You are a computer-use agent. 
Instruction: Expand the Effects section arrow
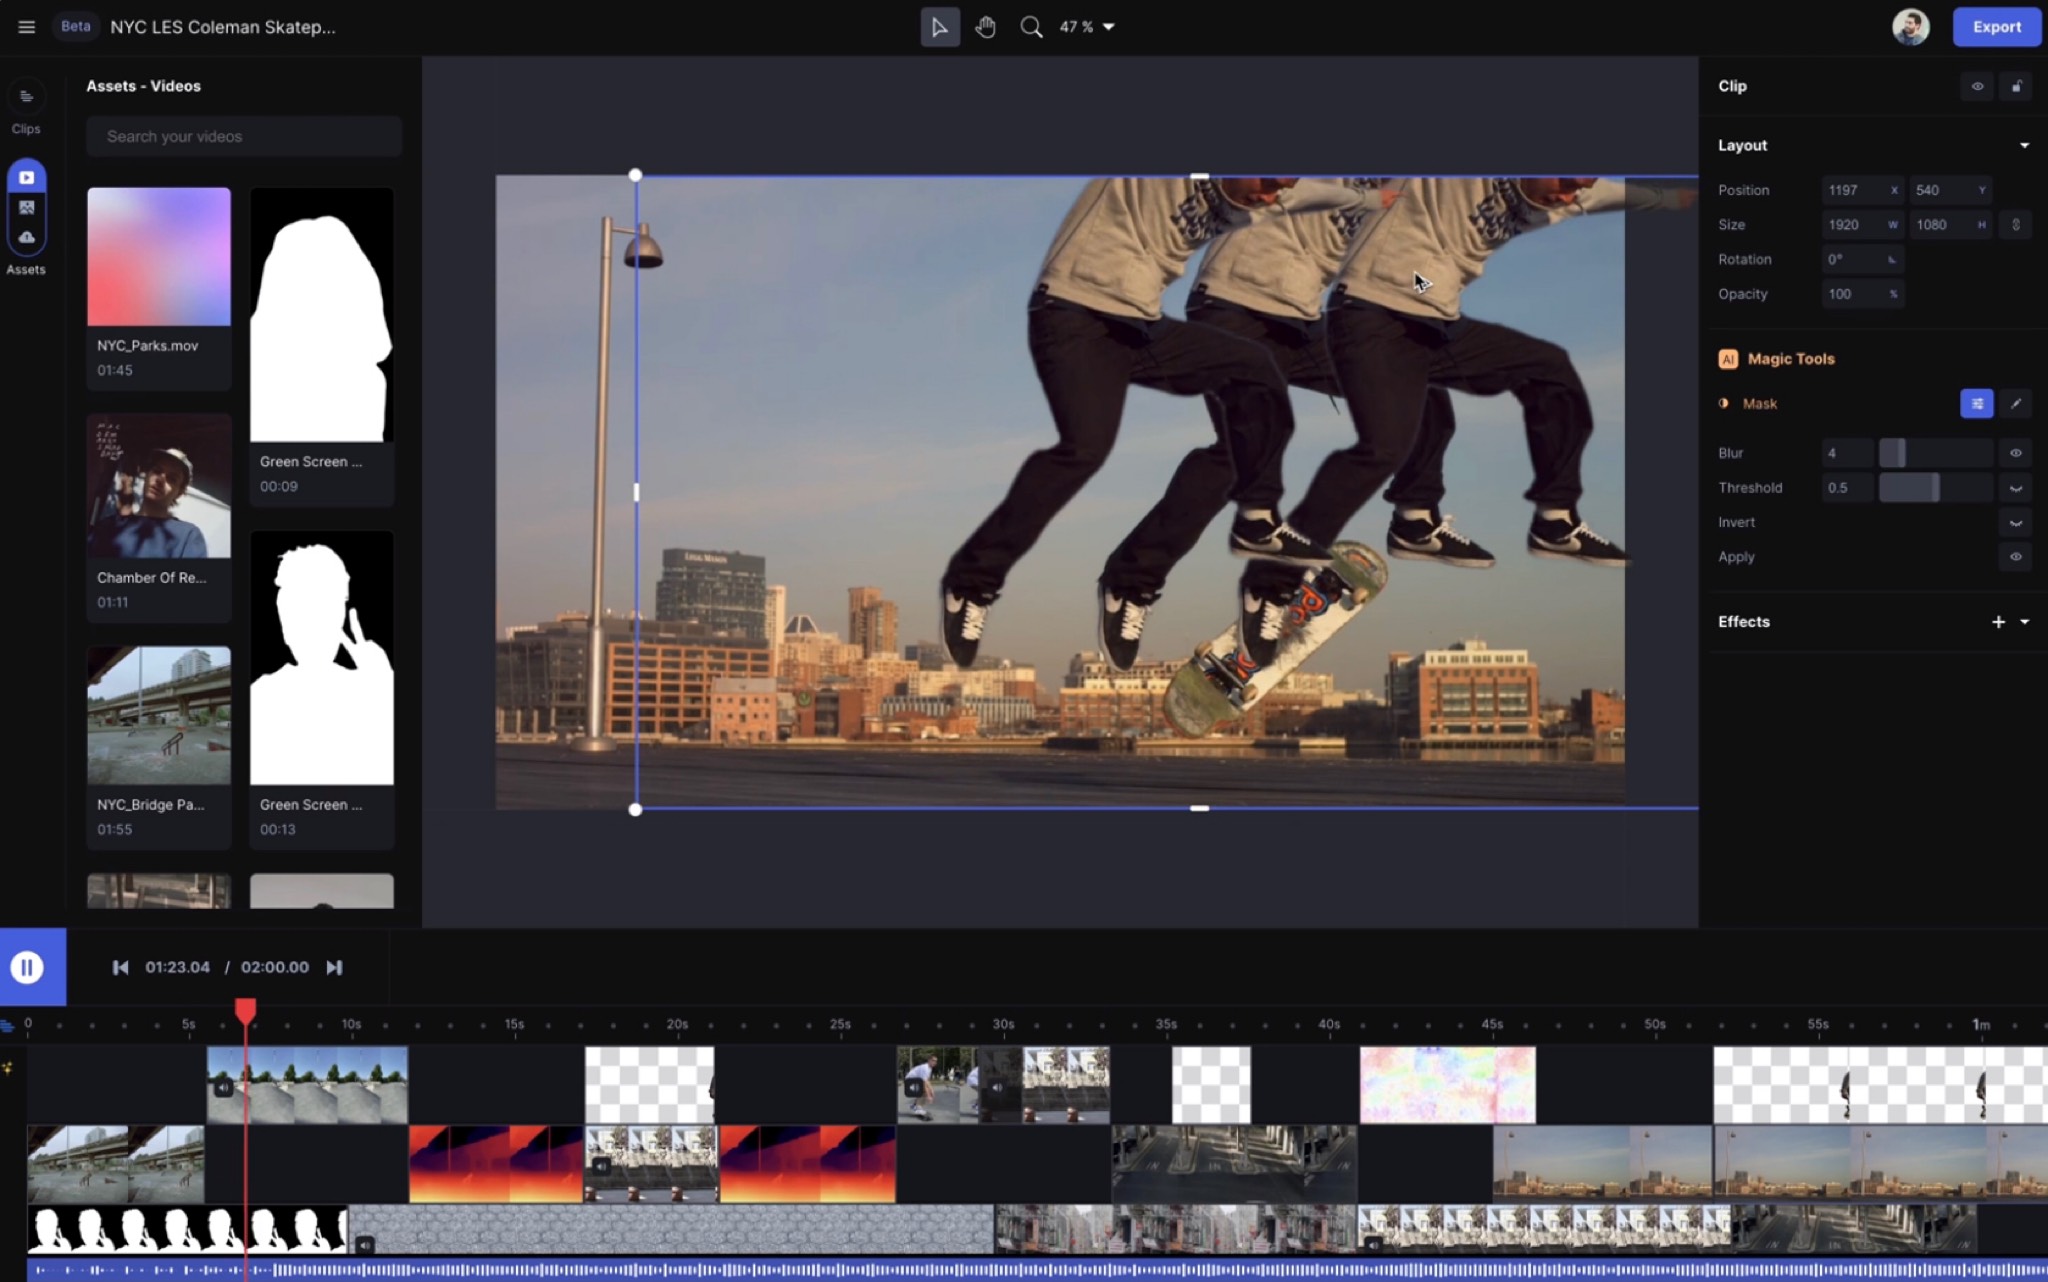pos(2024,622)
